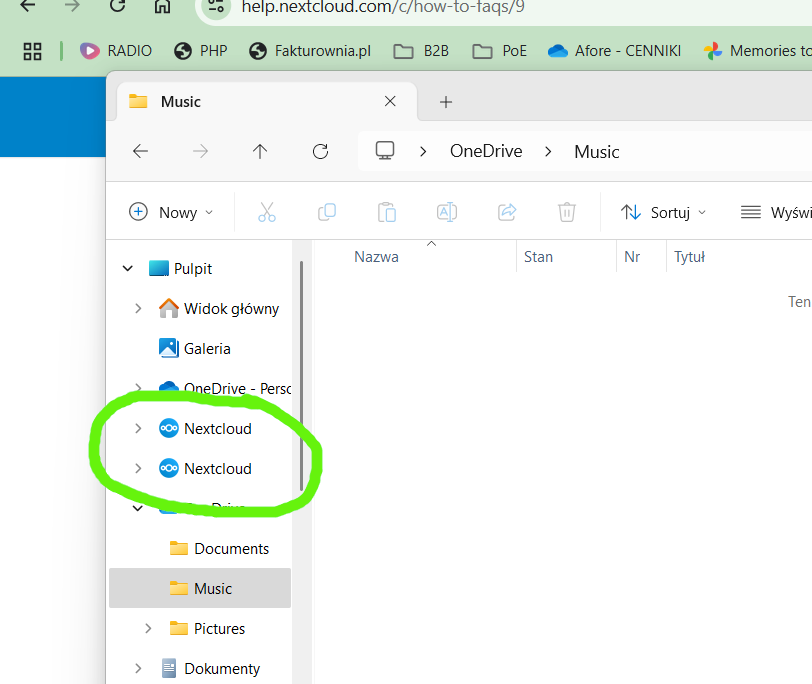Refresh the Explorer folder view
812x684 pixels.
point(320,151)
